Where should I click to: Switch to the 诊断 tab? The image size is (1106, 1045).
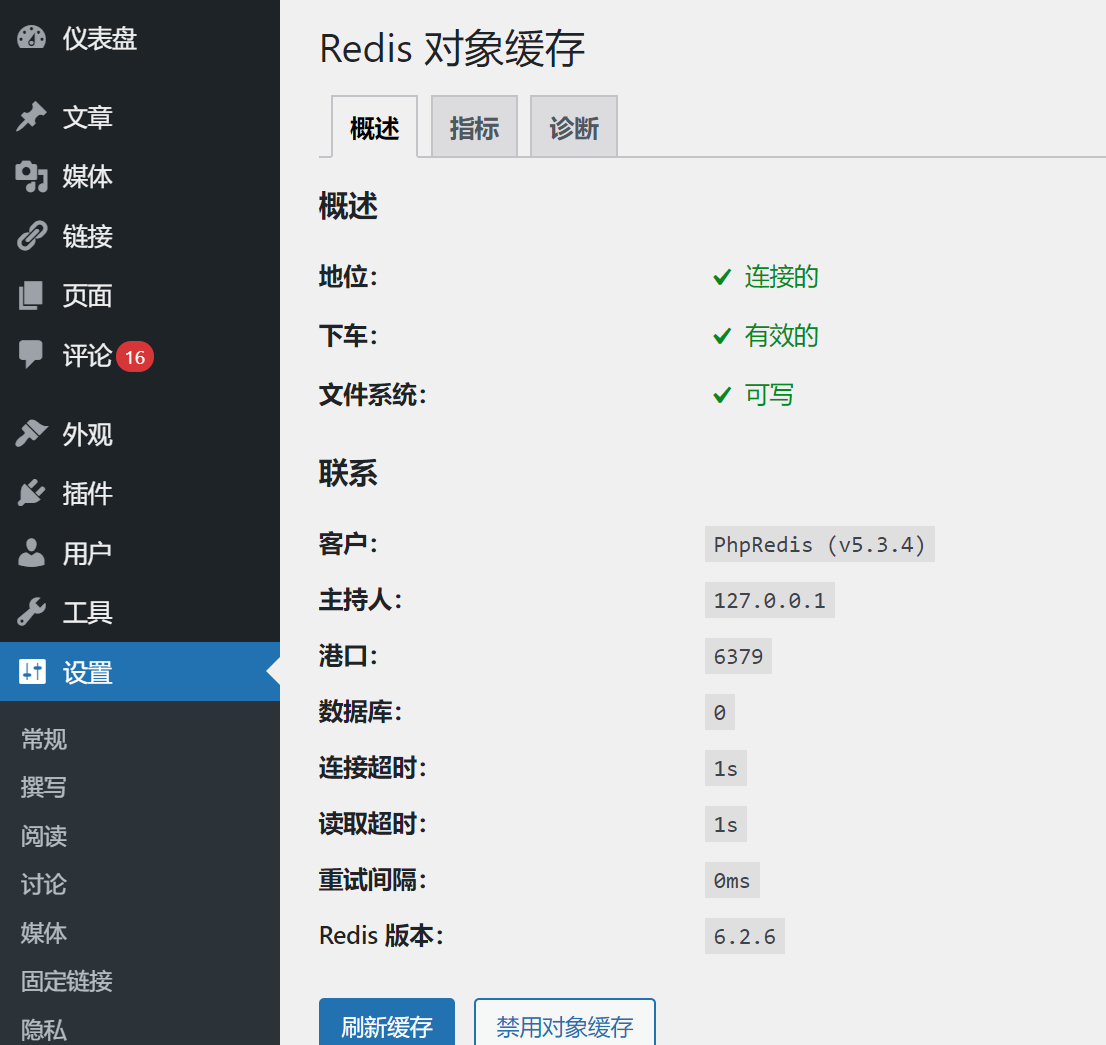coord(573,126)
